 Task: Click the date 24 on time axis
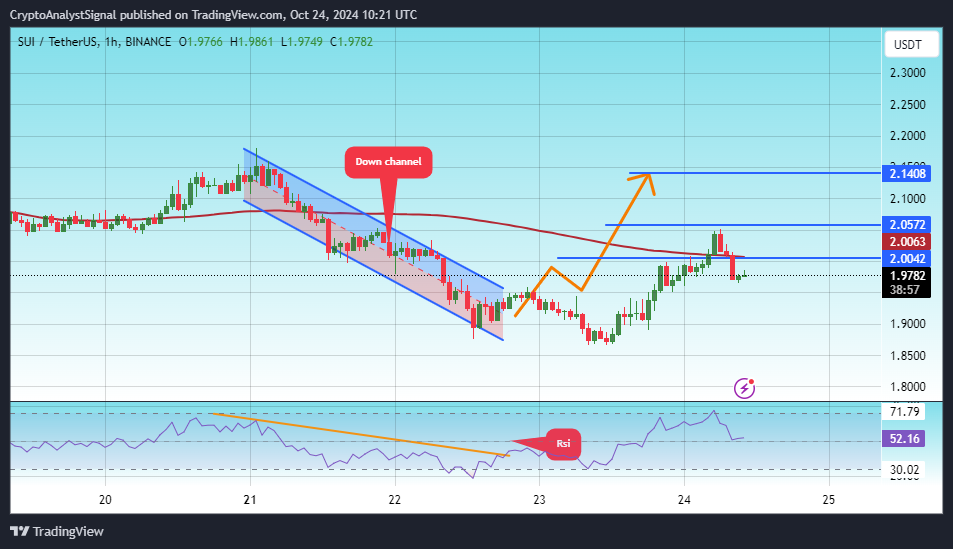684,500
